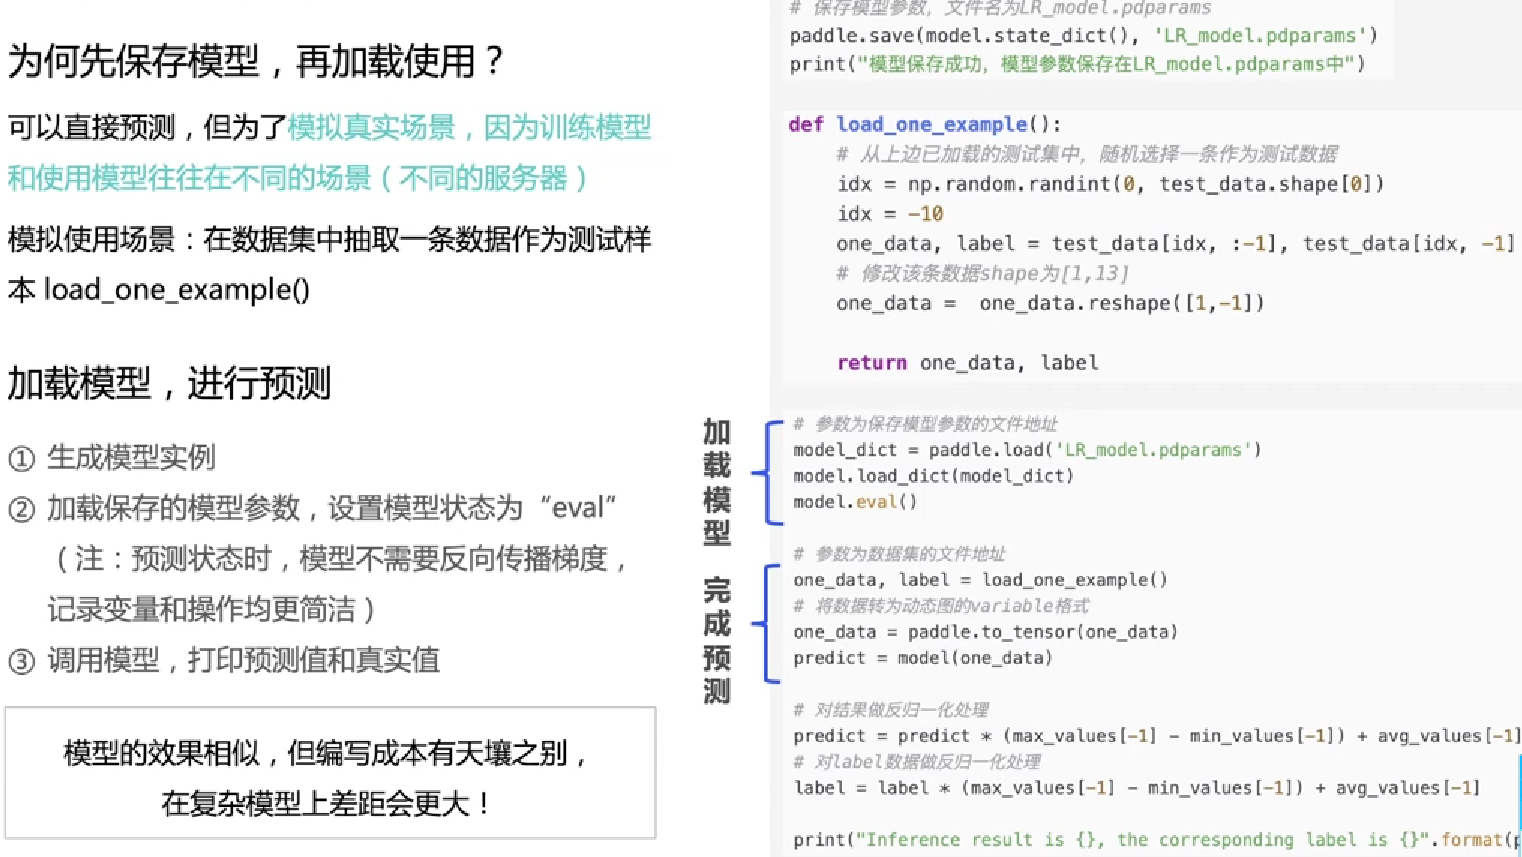Click the code line "idx = np.random.randint(0, test_data.shape[0])"
1522x857 pixels.
click(1111, 184)
